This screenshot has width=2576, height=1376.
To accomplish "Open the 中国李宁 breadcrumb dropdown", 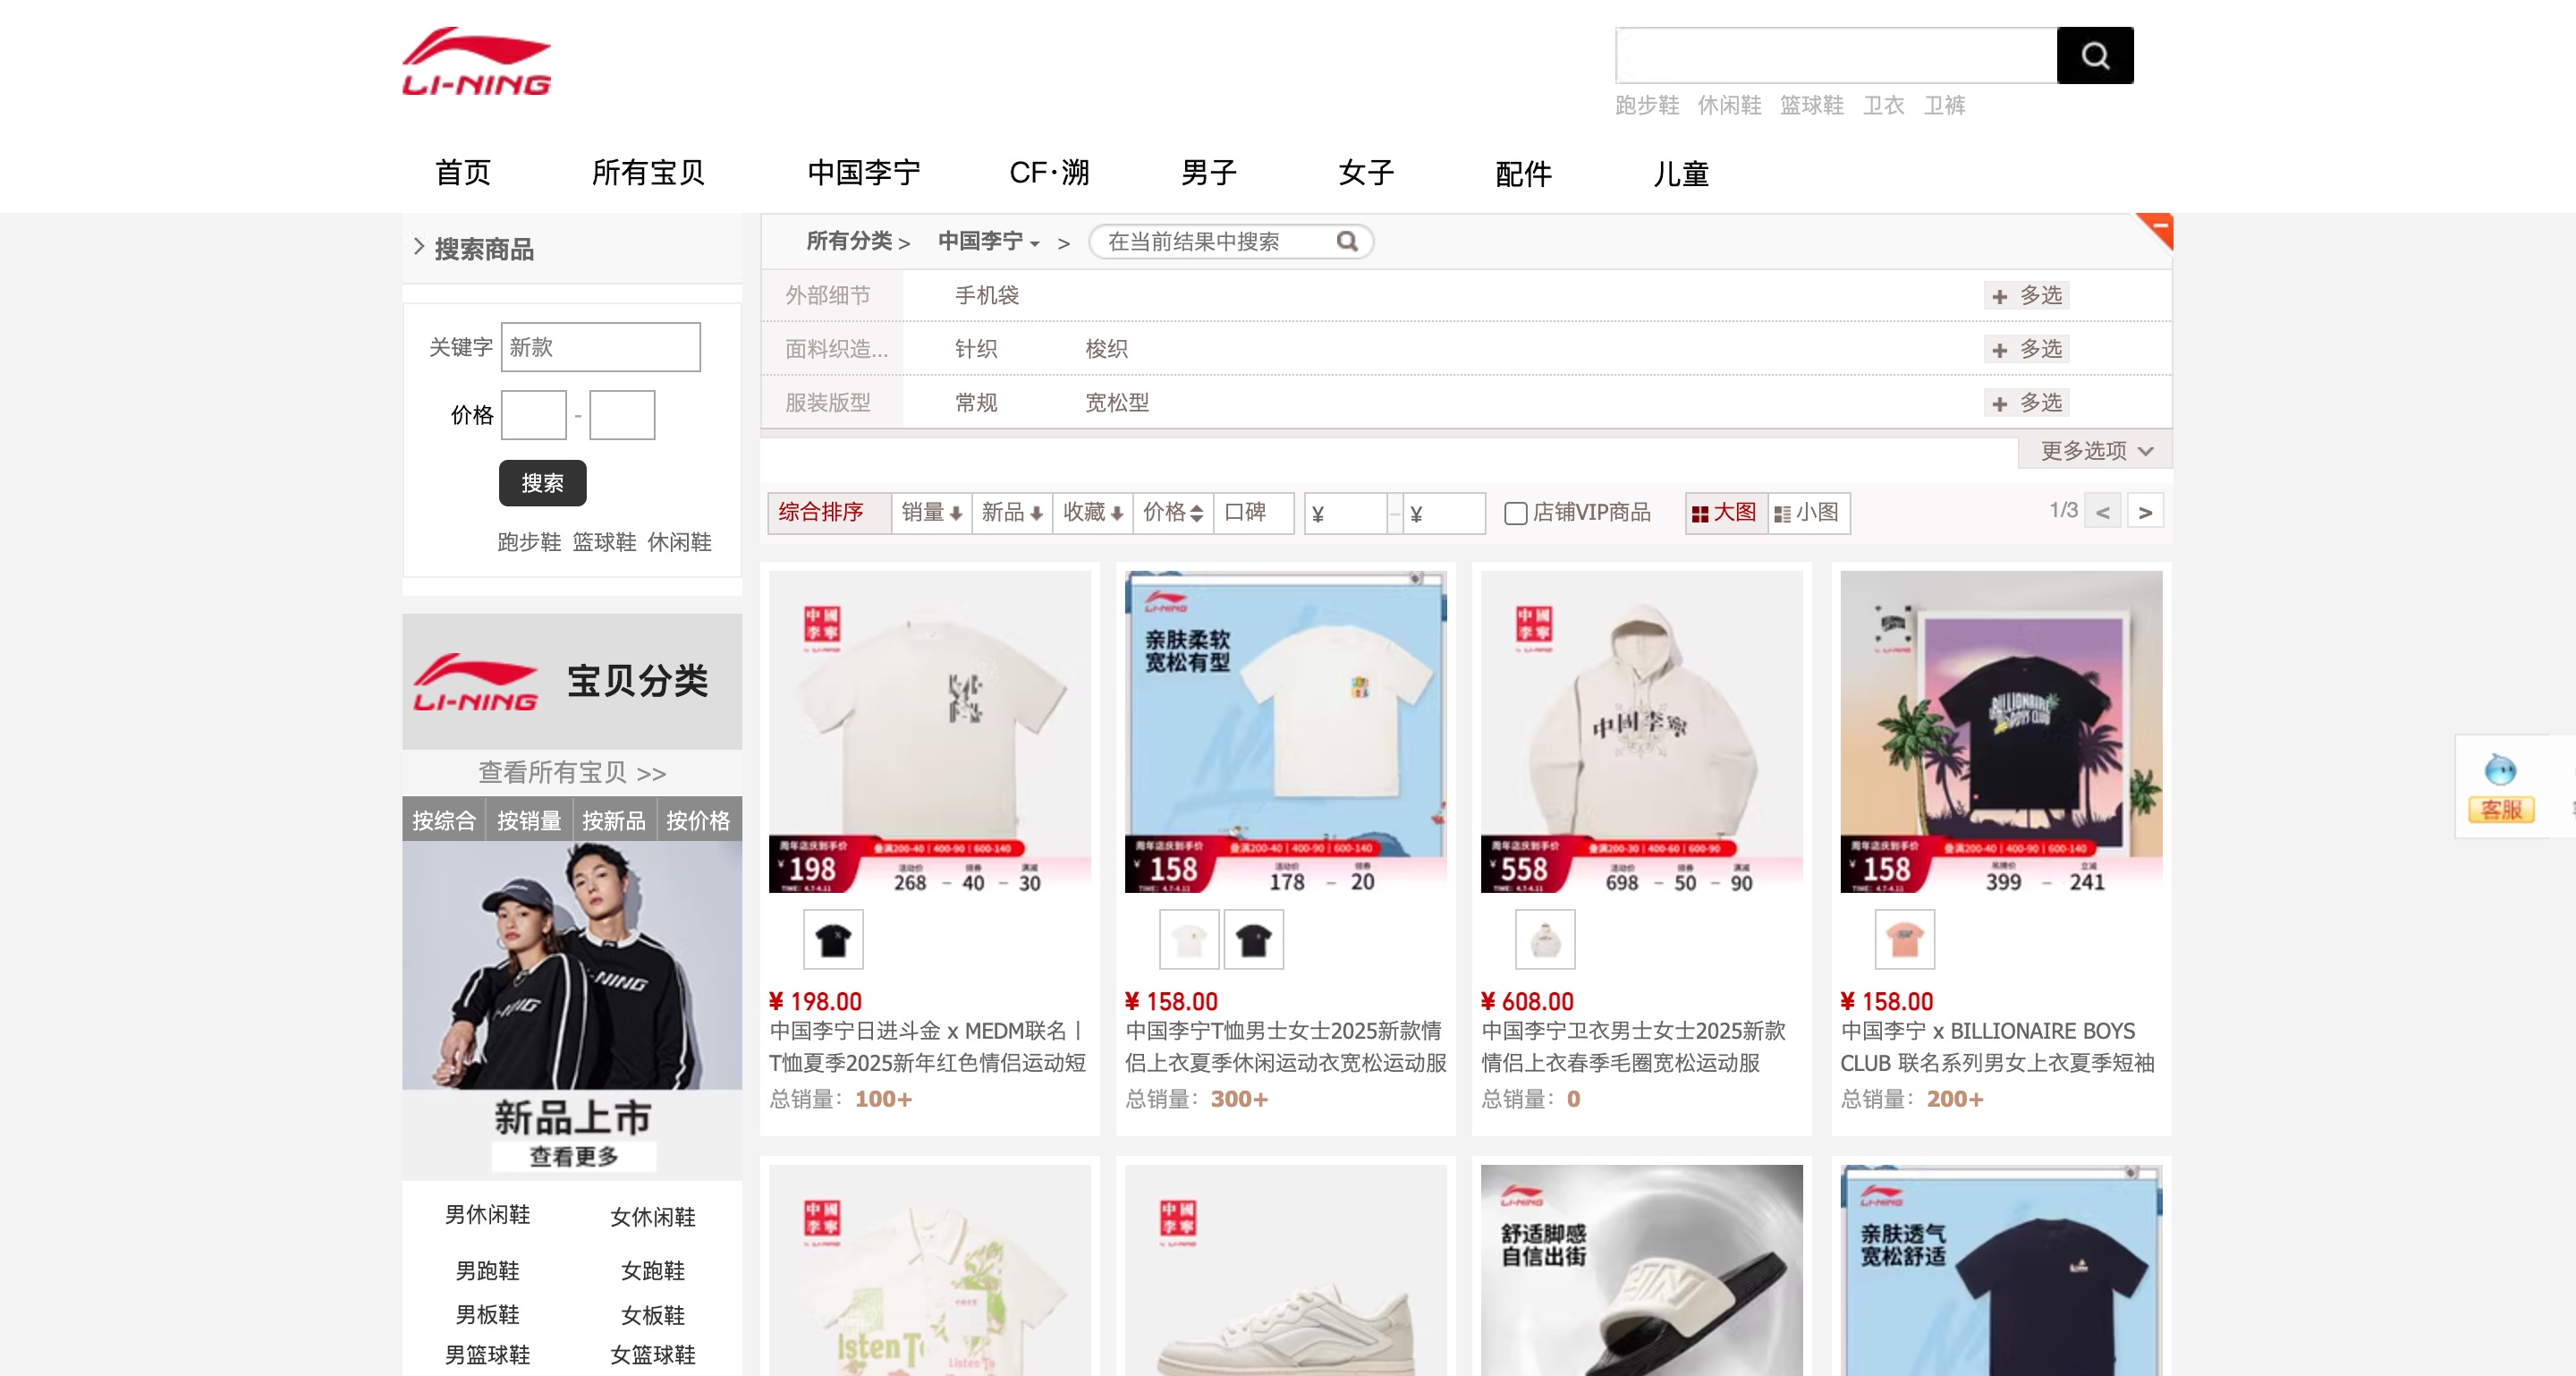I will click(988, 242).
